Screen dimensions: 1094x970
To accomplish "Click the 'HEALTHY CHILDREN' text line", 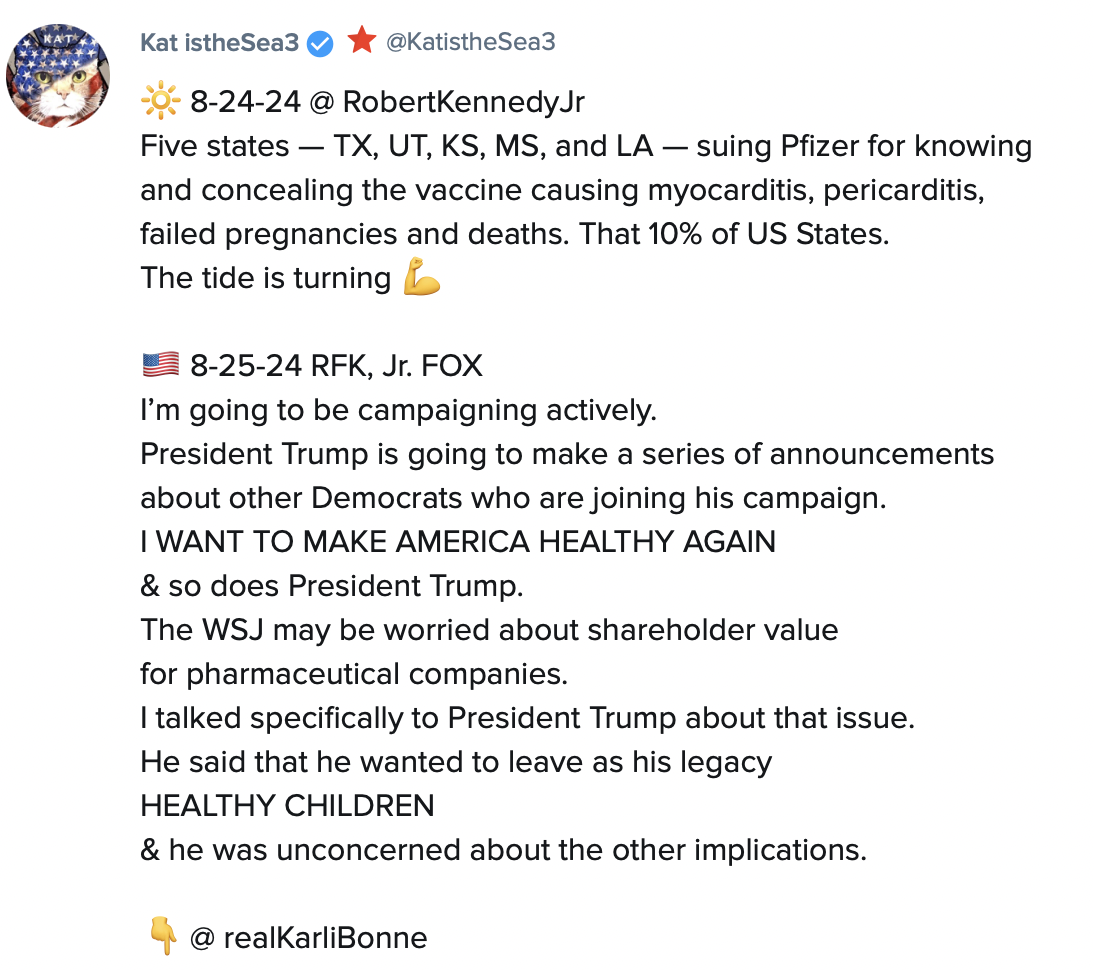I will 287,806.
